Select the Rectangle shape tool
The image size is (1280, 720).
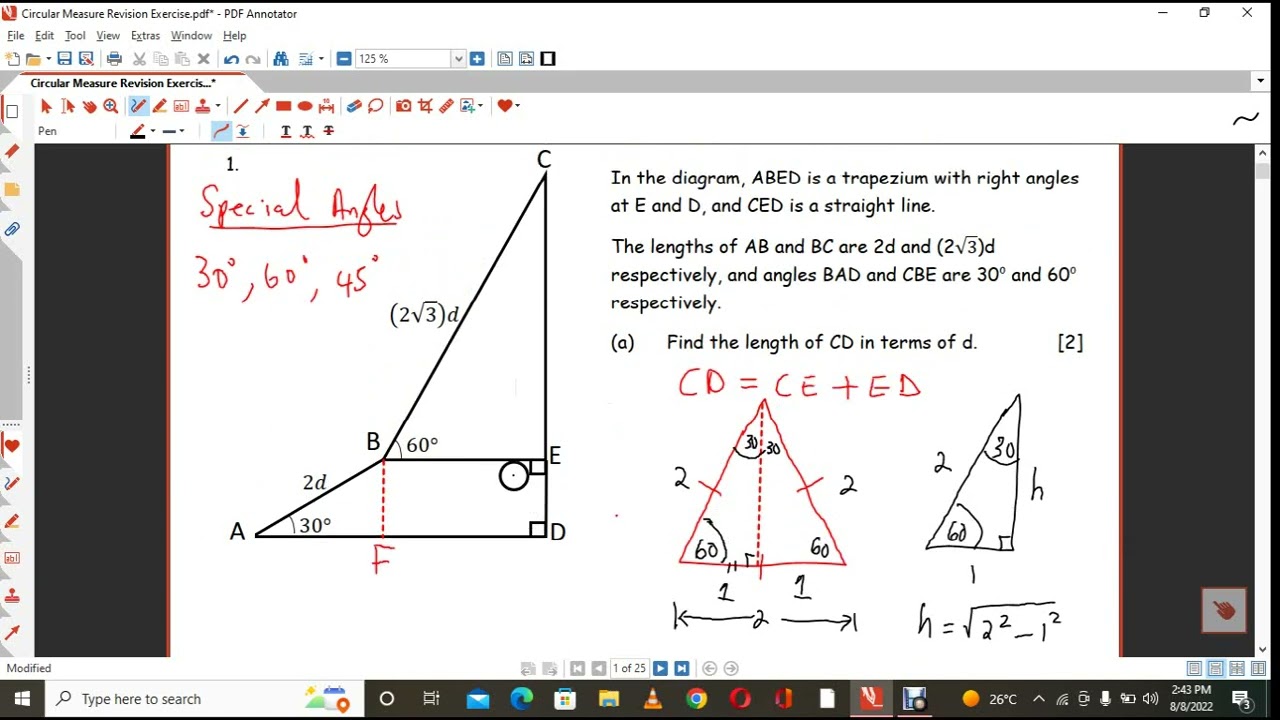click(283, 106)
